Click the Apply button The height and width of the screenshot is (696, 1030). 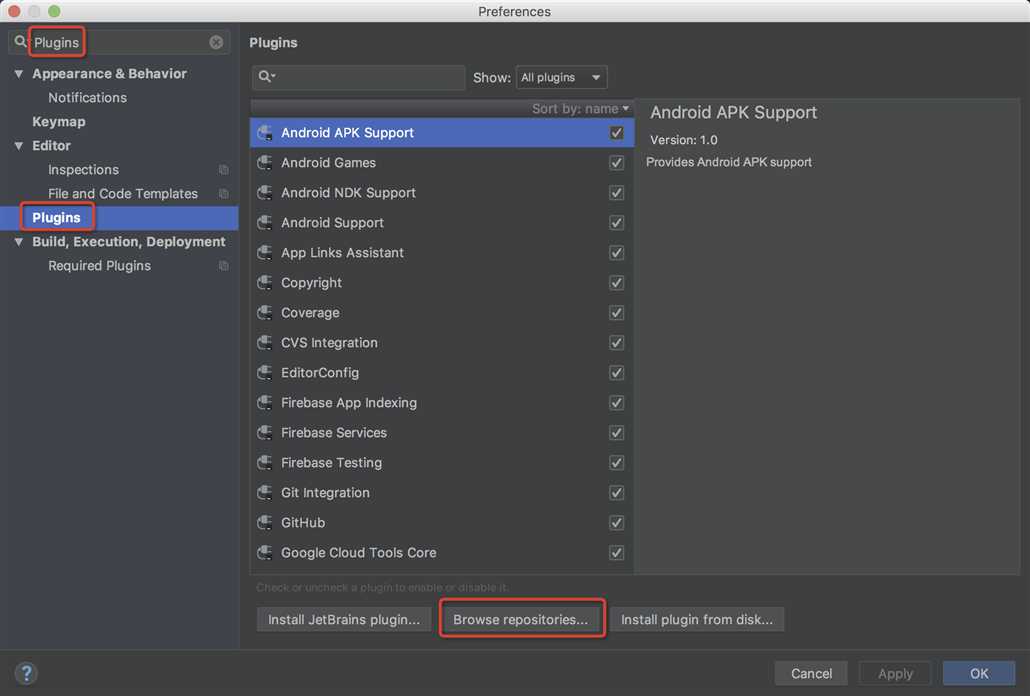(895, 673)
